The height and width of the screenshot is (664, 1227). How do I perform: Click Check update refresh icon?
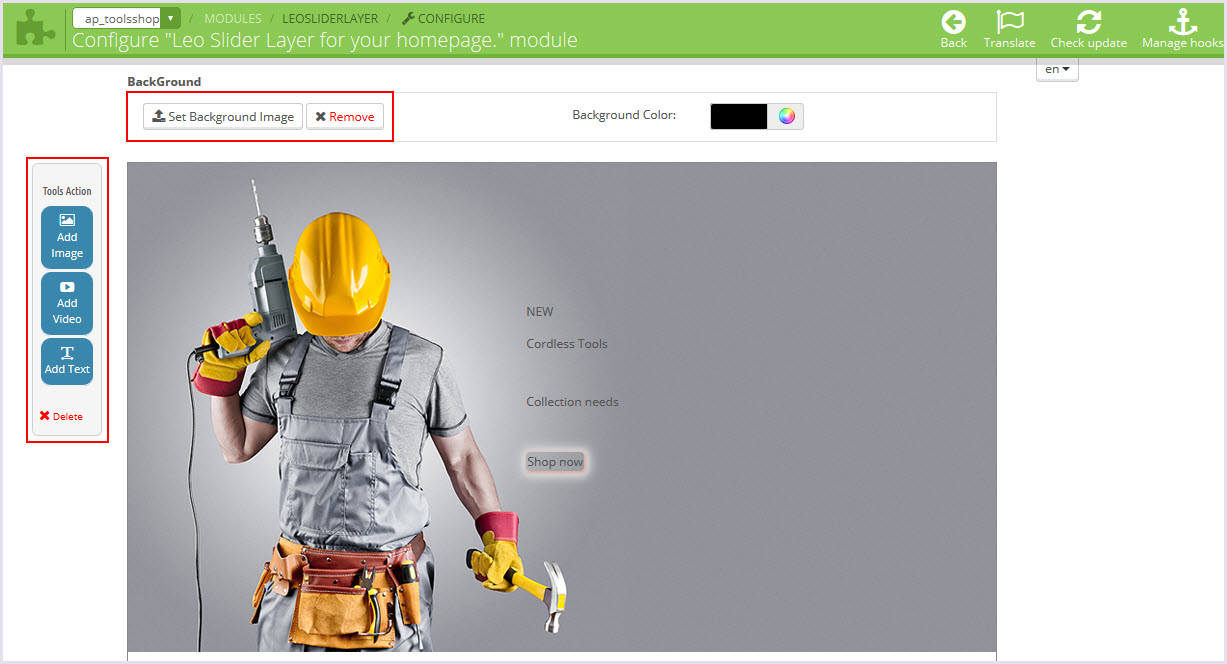coord(1088,22)
